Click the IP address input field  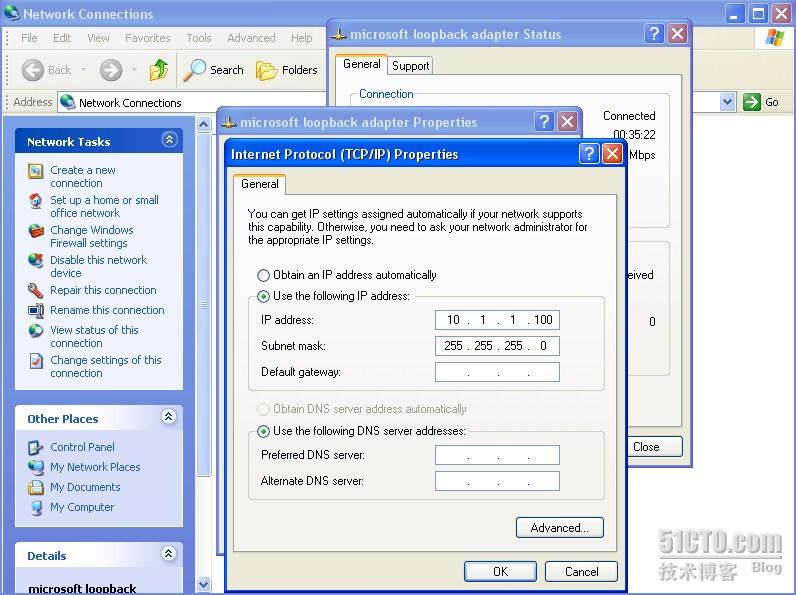tap(497, 320)
